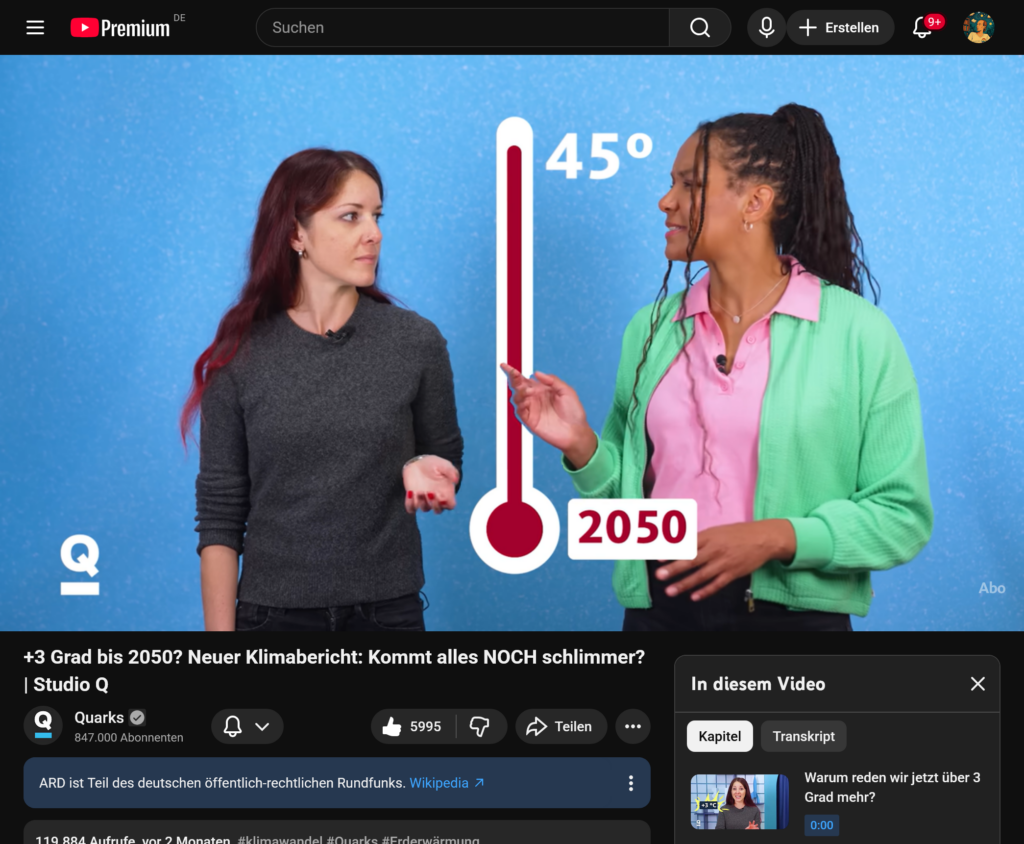
Task: Click the Erstellen button
Action: coord(840,28)
